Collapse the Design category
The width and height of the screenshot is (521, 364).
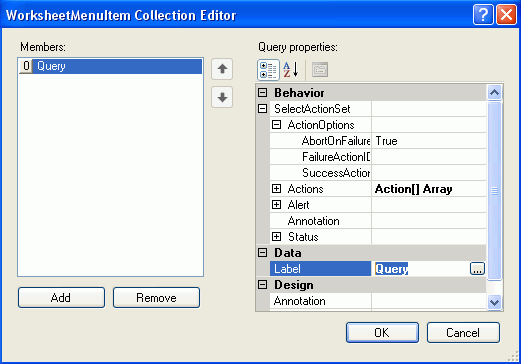point(263,285)
